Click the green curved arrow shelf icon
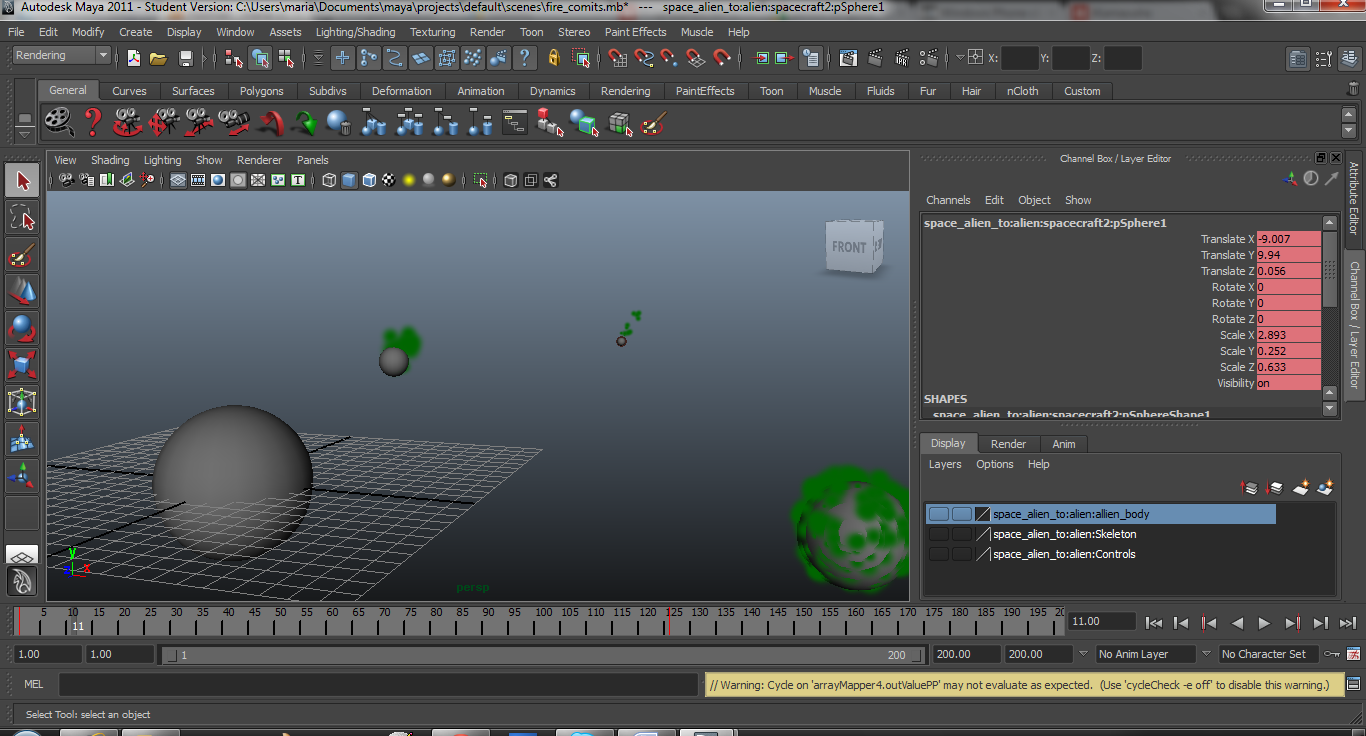The image size is (1366, 736). [x=305, y=123]
